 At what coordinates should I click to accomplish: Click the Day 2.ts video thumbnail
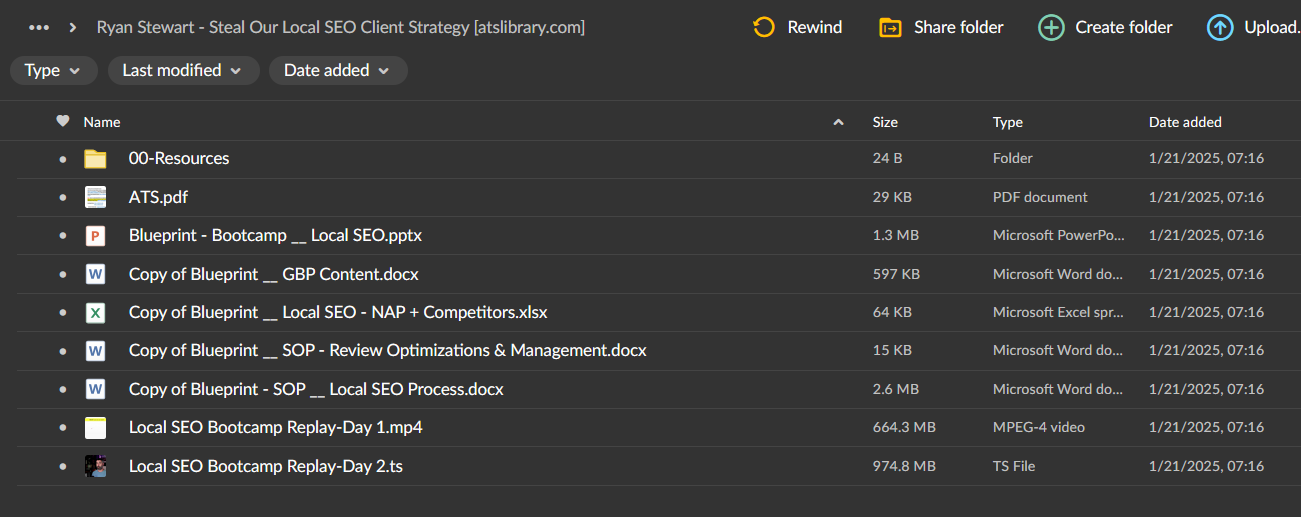[95, 466]
